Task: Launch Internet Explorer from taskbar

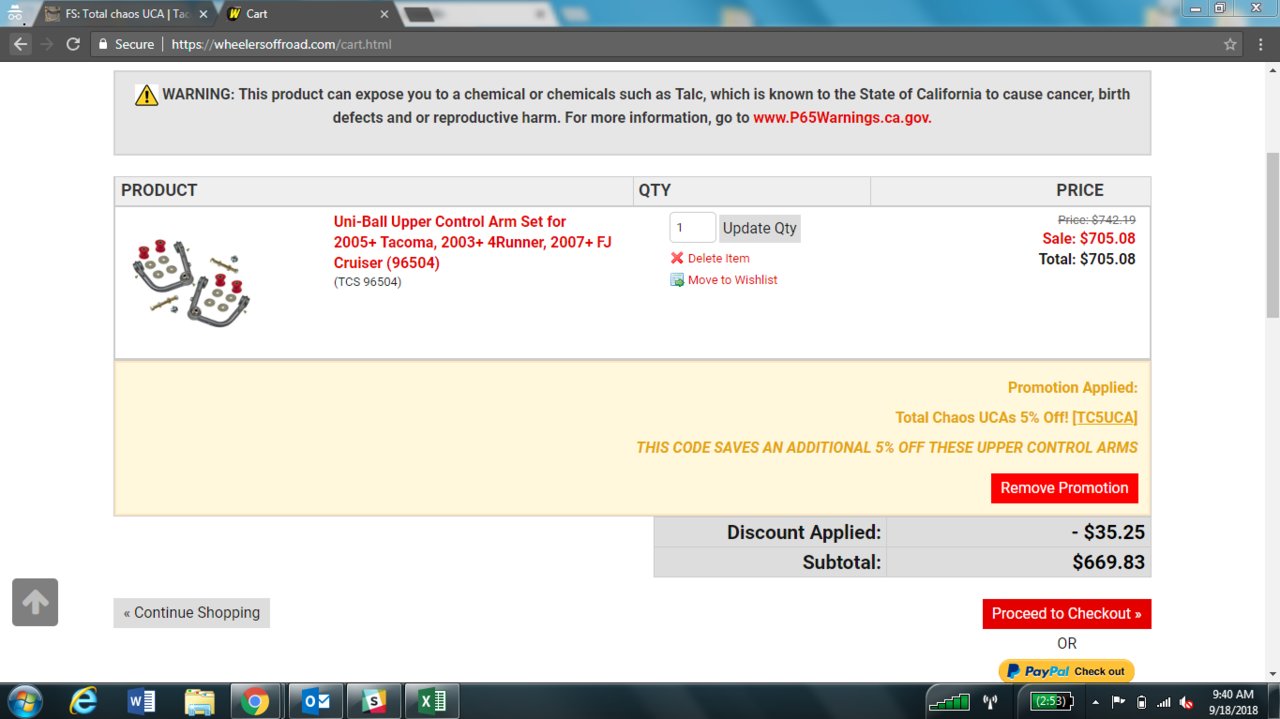Action: [x=84, y=701]
